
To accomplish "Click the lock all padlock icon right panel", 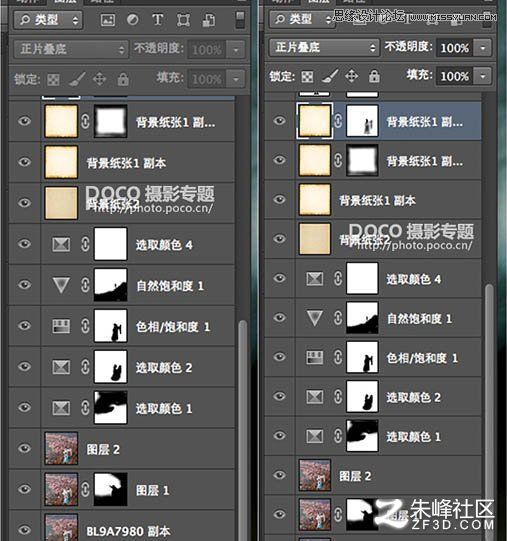I will 374,76.
